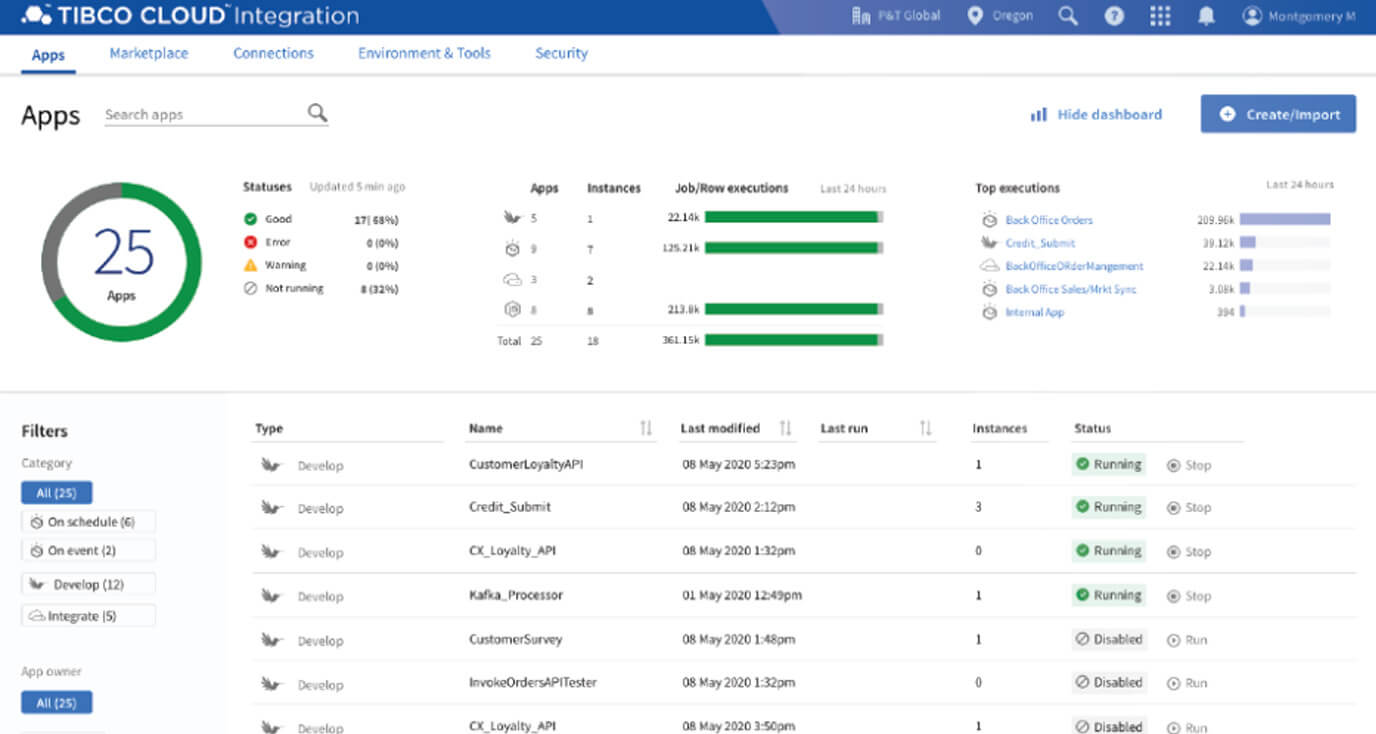Switch to the Apps tab
The image size is (1376, 734).
(48, 55)
